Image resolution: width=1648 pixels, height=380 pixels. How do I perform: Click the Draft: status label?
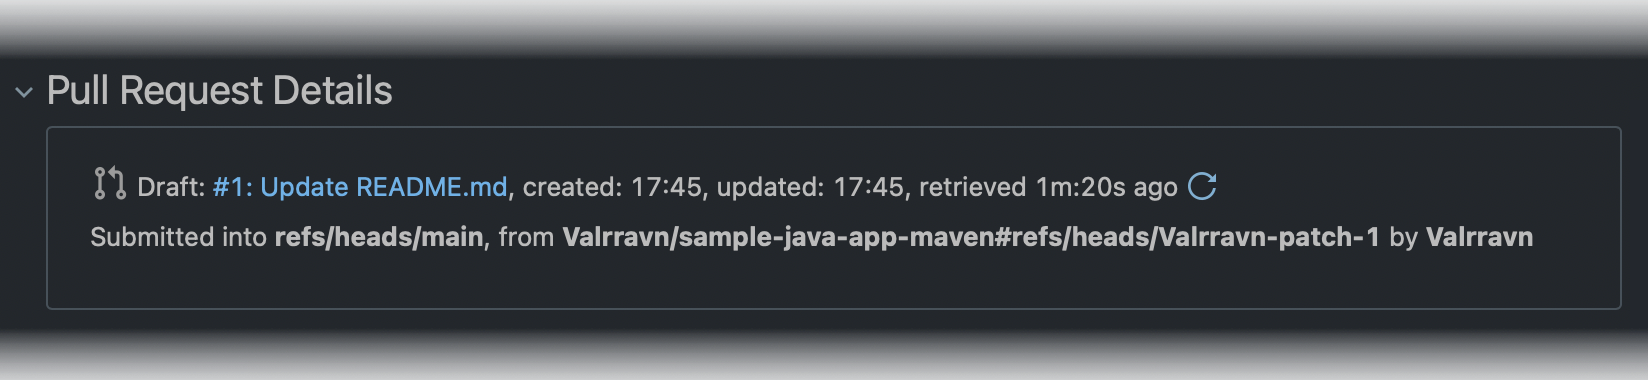click(171, 187)
